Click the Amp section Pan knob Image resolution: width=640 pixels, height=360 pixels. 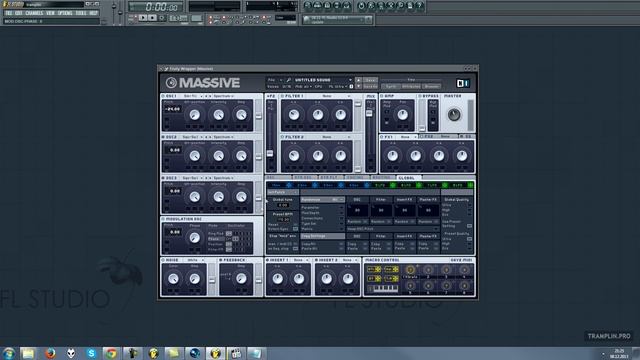click(402, 115)
